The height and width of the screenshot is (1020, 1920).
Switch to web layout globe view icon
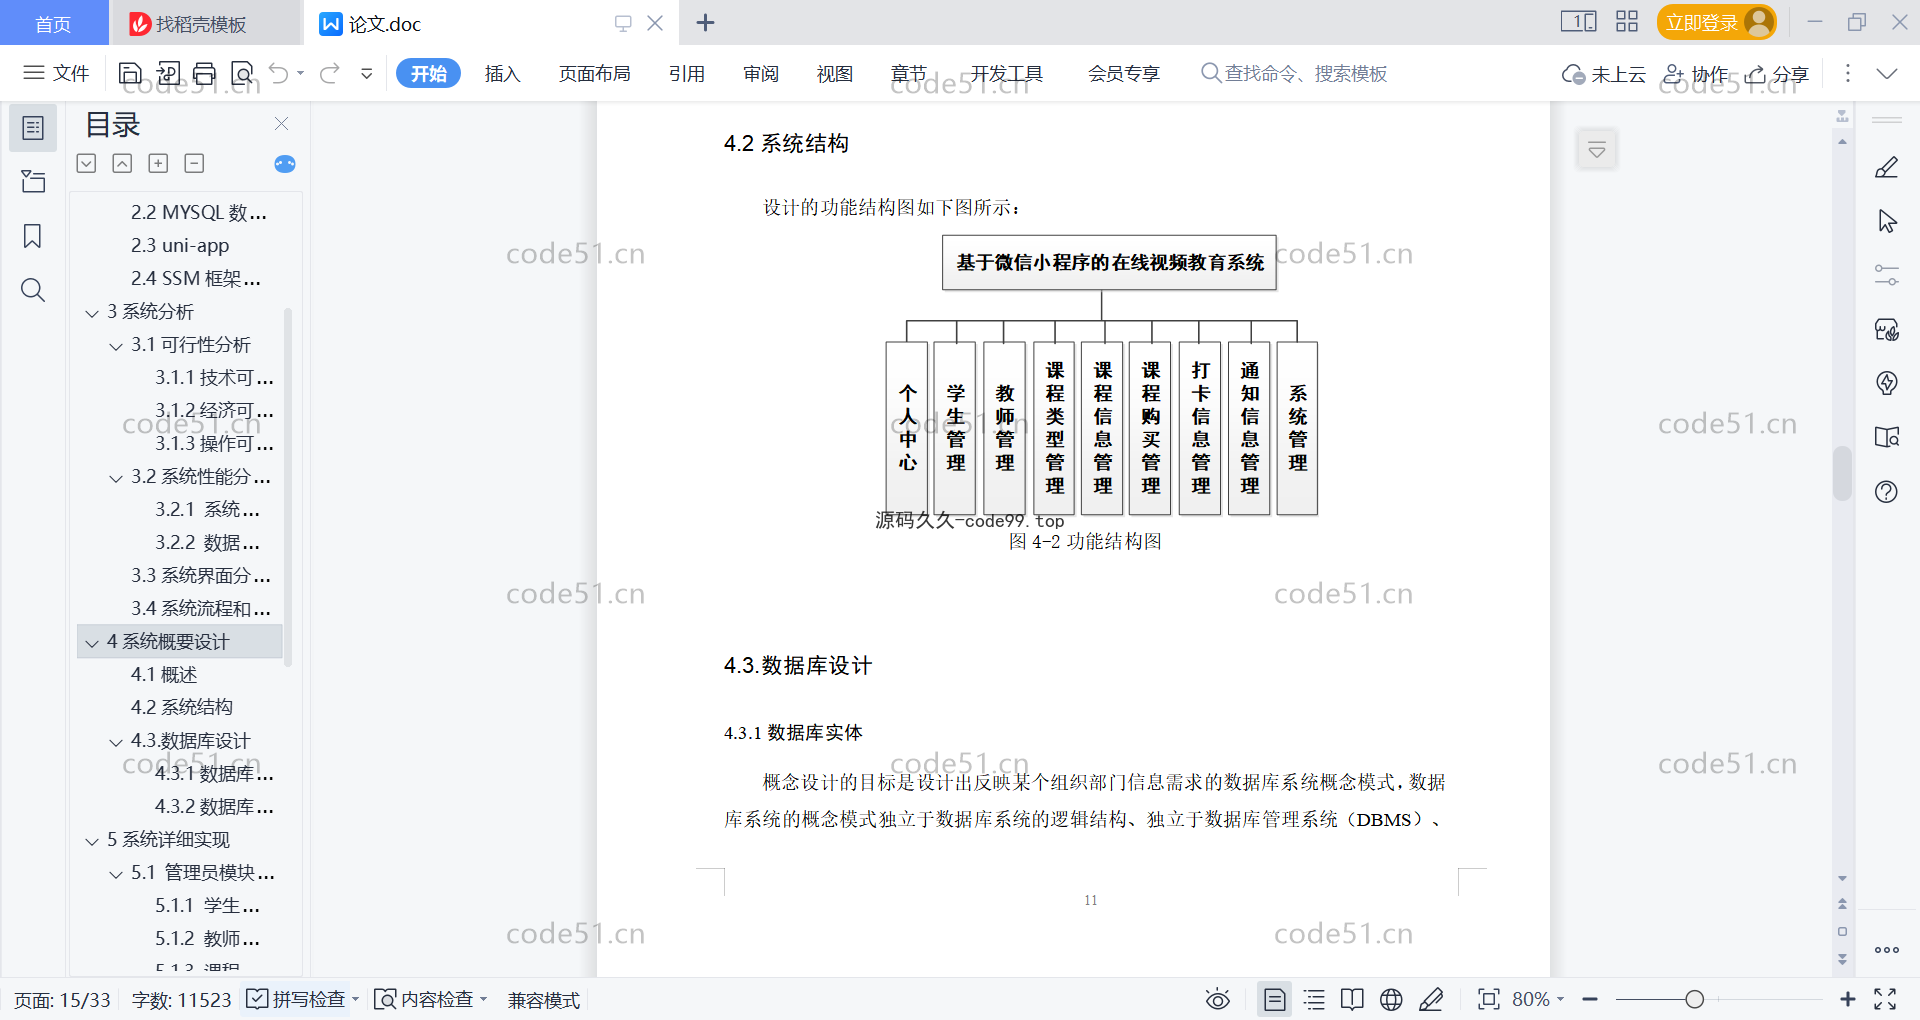tap(1391, 999)
